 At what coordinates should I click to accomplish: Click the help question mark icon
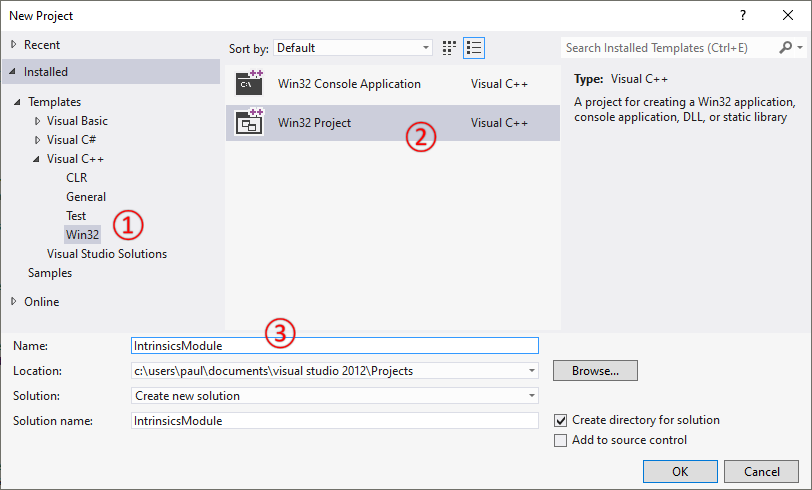tap(742, 16)
